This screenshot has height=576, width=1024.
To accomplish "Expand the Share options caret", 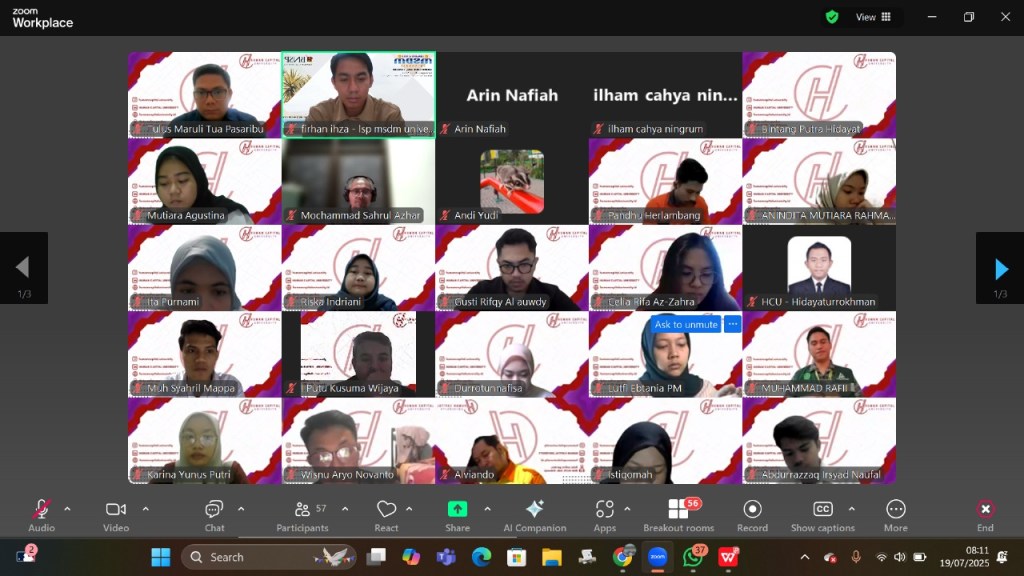I will pos(487,509).
